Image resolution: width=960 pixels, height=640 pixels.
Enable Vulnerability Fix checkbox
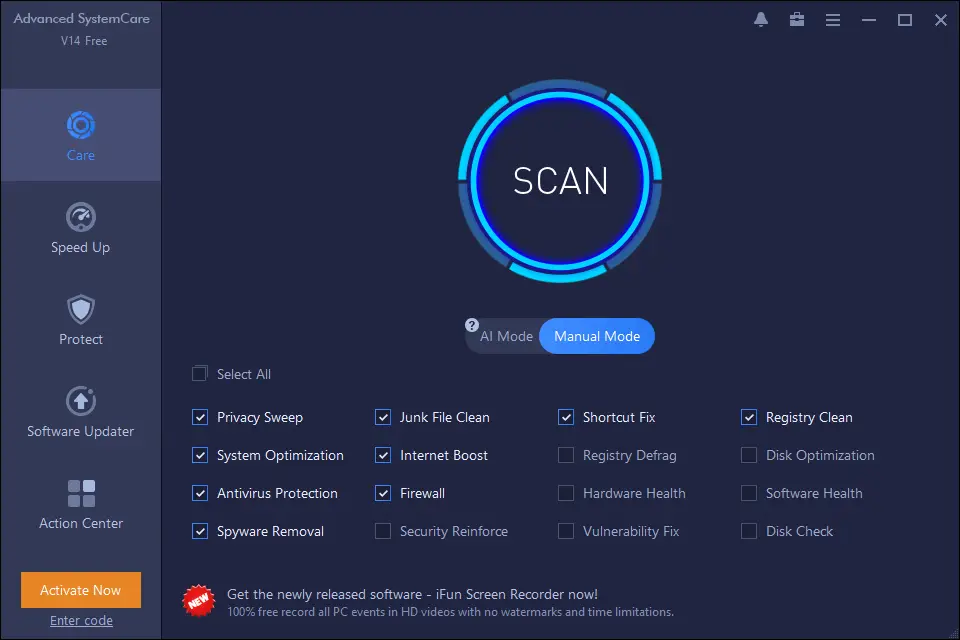[566, 531]
